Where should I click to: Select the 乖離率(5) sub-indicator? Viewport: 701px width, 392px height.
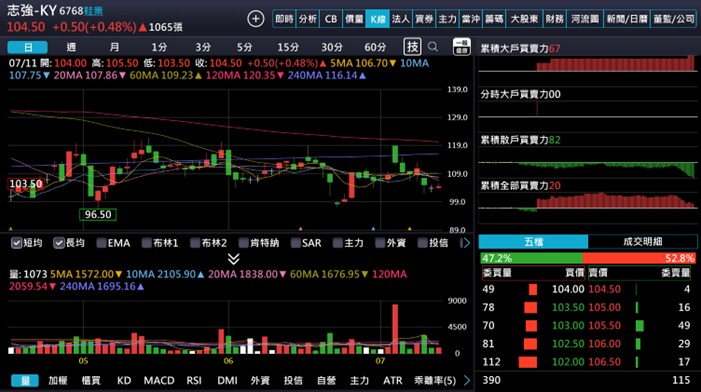[435, 380]
